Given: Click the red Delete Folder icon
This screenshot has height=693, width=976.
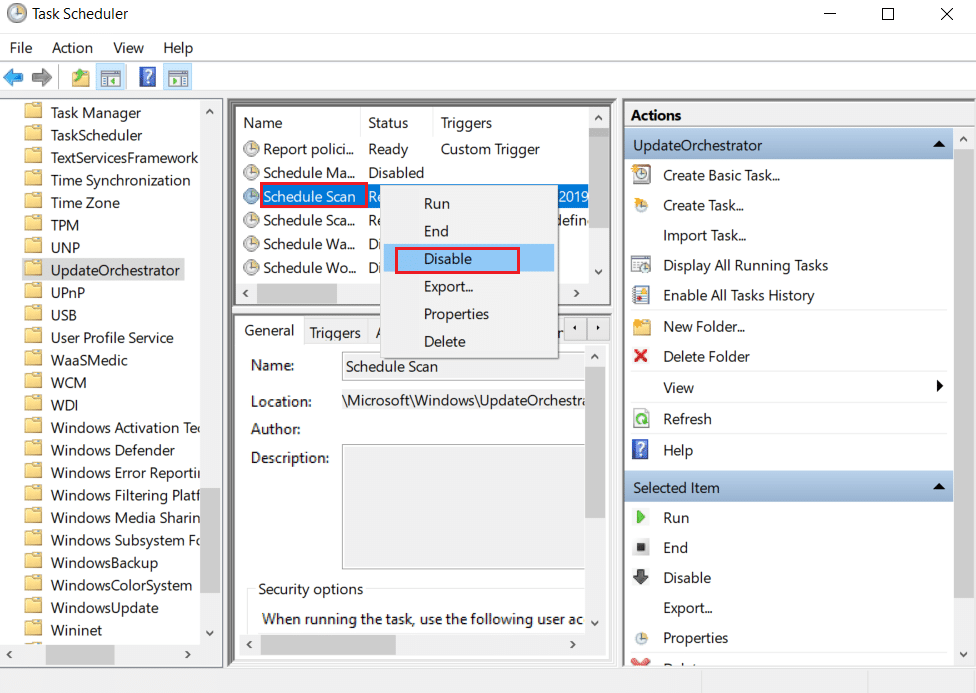Looking at the screenshot, I should (x=640, y=356).
